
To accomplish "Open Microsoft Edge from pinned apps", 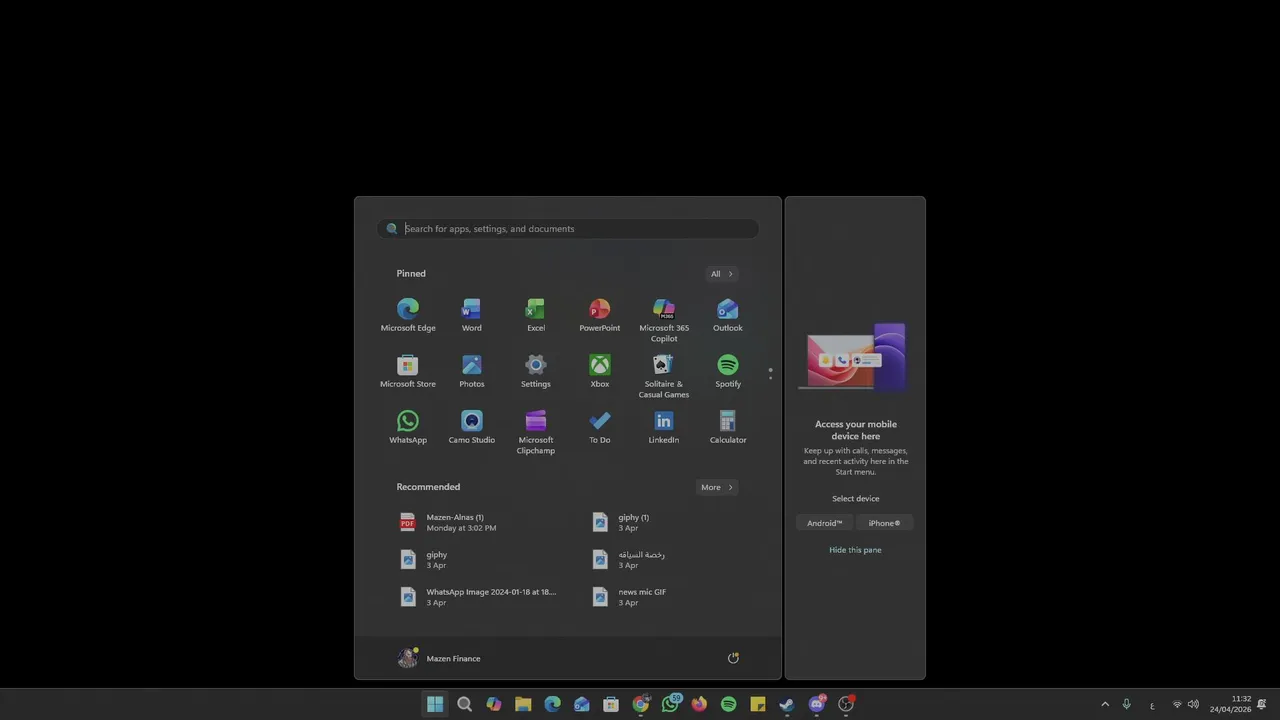I will coord(408,315).
